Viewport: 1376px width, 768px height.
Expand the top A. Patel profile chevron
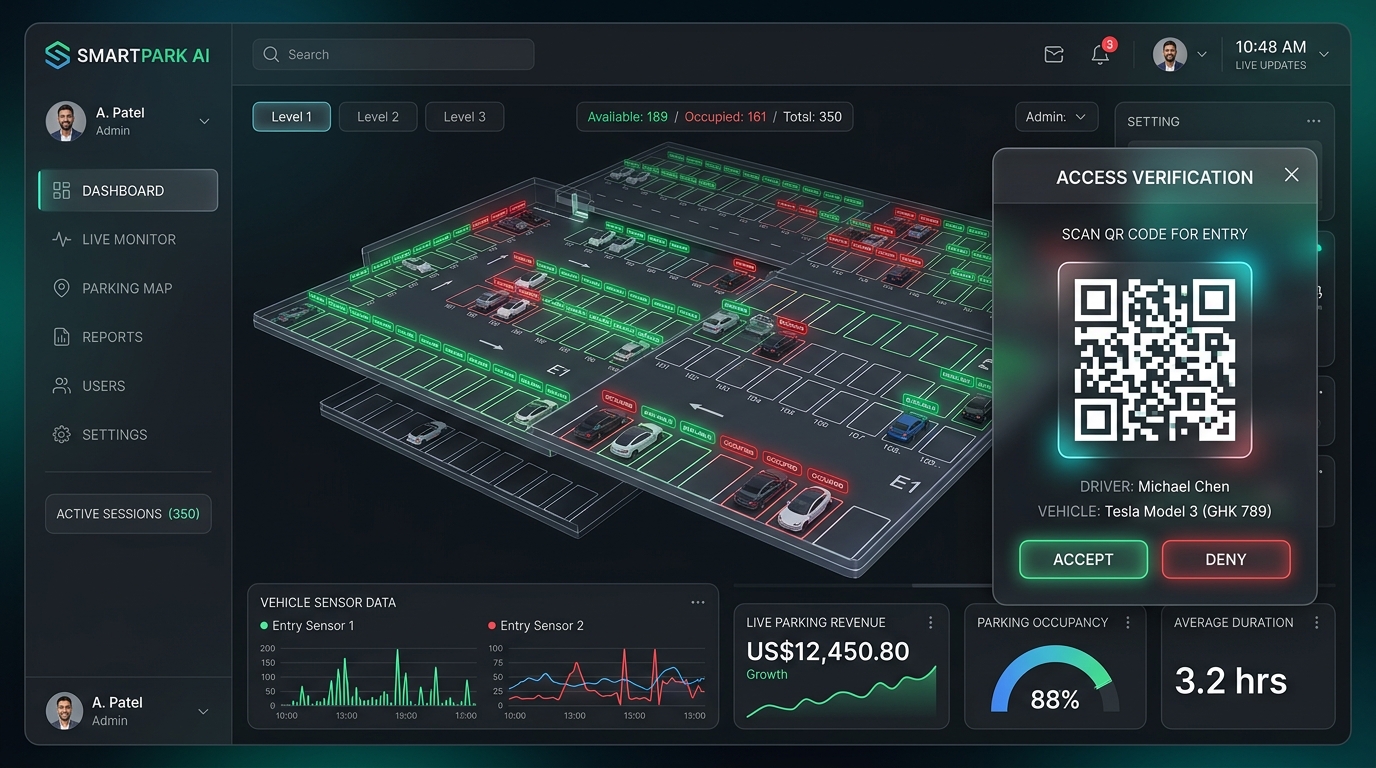click(204, 122)
